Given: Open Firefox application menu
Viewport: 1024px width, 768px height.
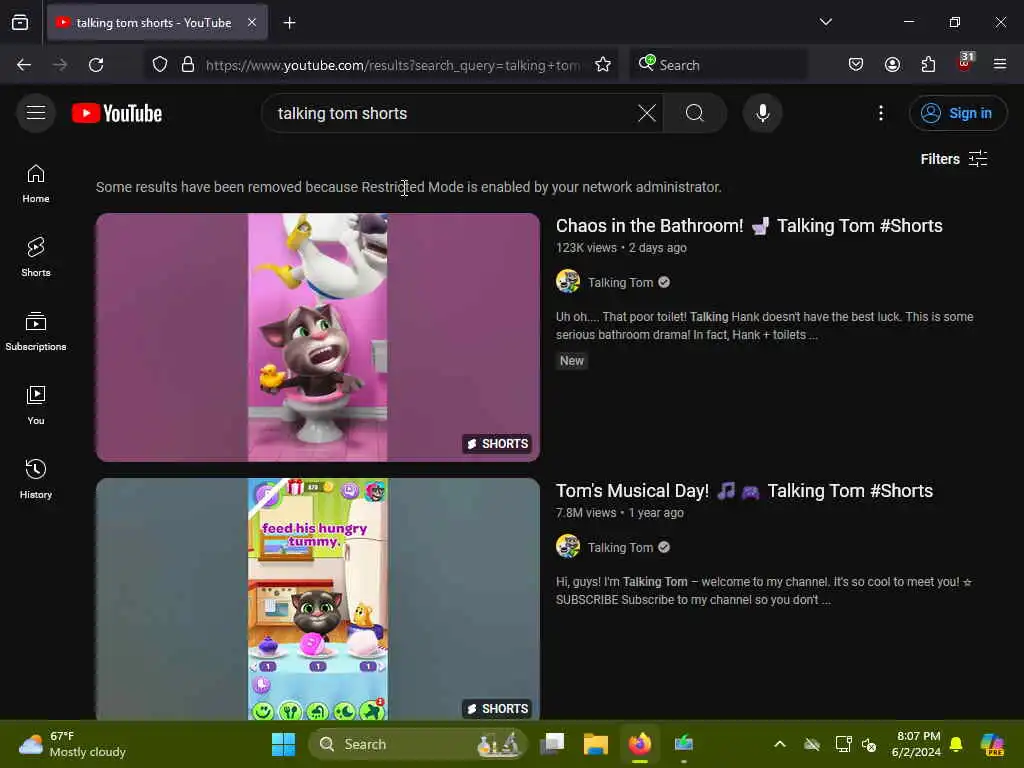Looking at the screenshot, I should (1000, 64).
